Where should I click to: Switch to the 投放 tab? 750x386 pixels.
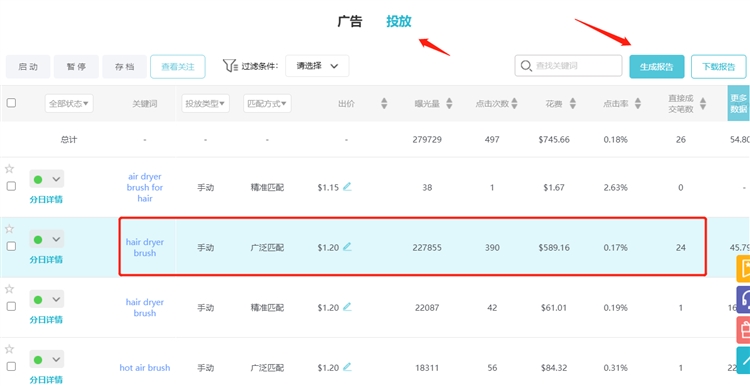pyautogui.click(x=399, y=22)
